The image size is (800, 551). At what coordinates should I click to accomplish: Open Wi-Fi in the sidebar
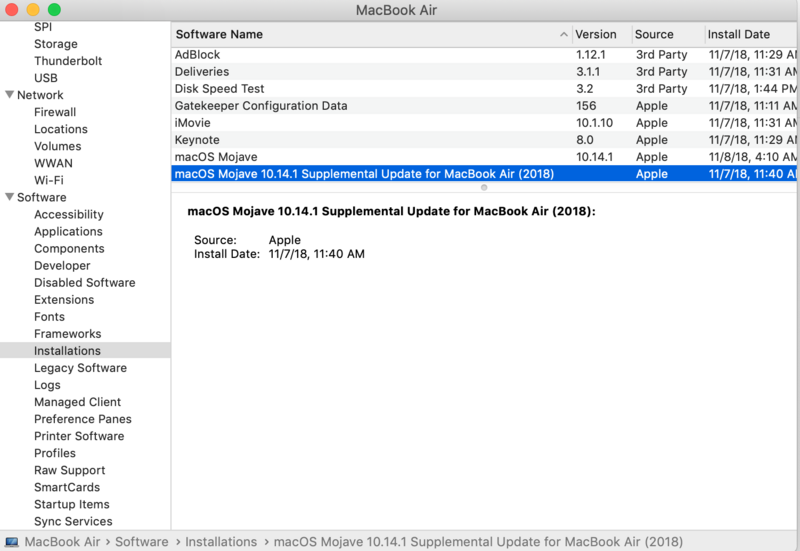(48, 180)
